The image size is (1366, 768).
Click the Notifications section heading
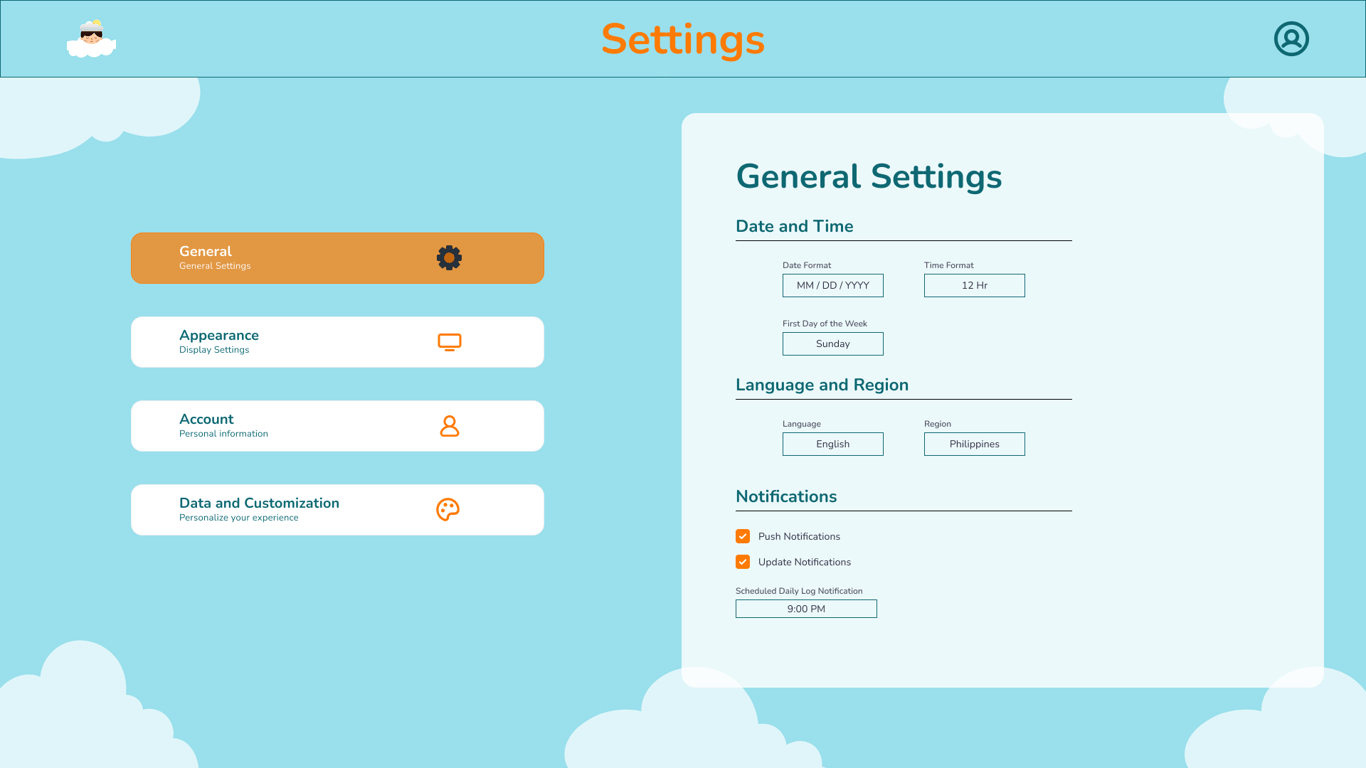coord(786,497)
